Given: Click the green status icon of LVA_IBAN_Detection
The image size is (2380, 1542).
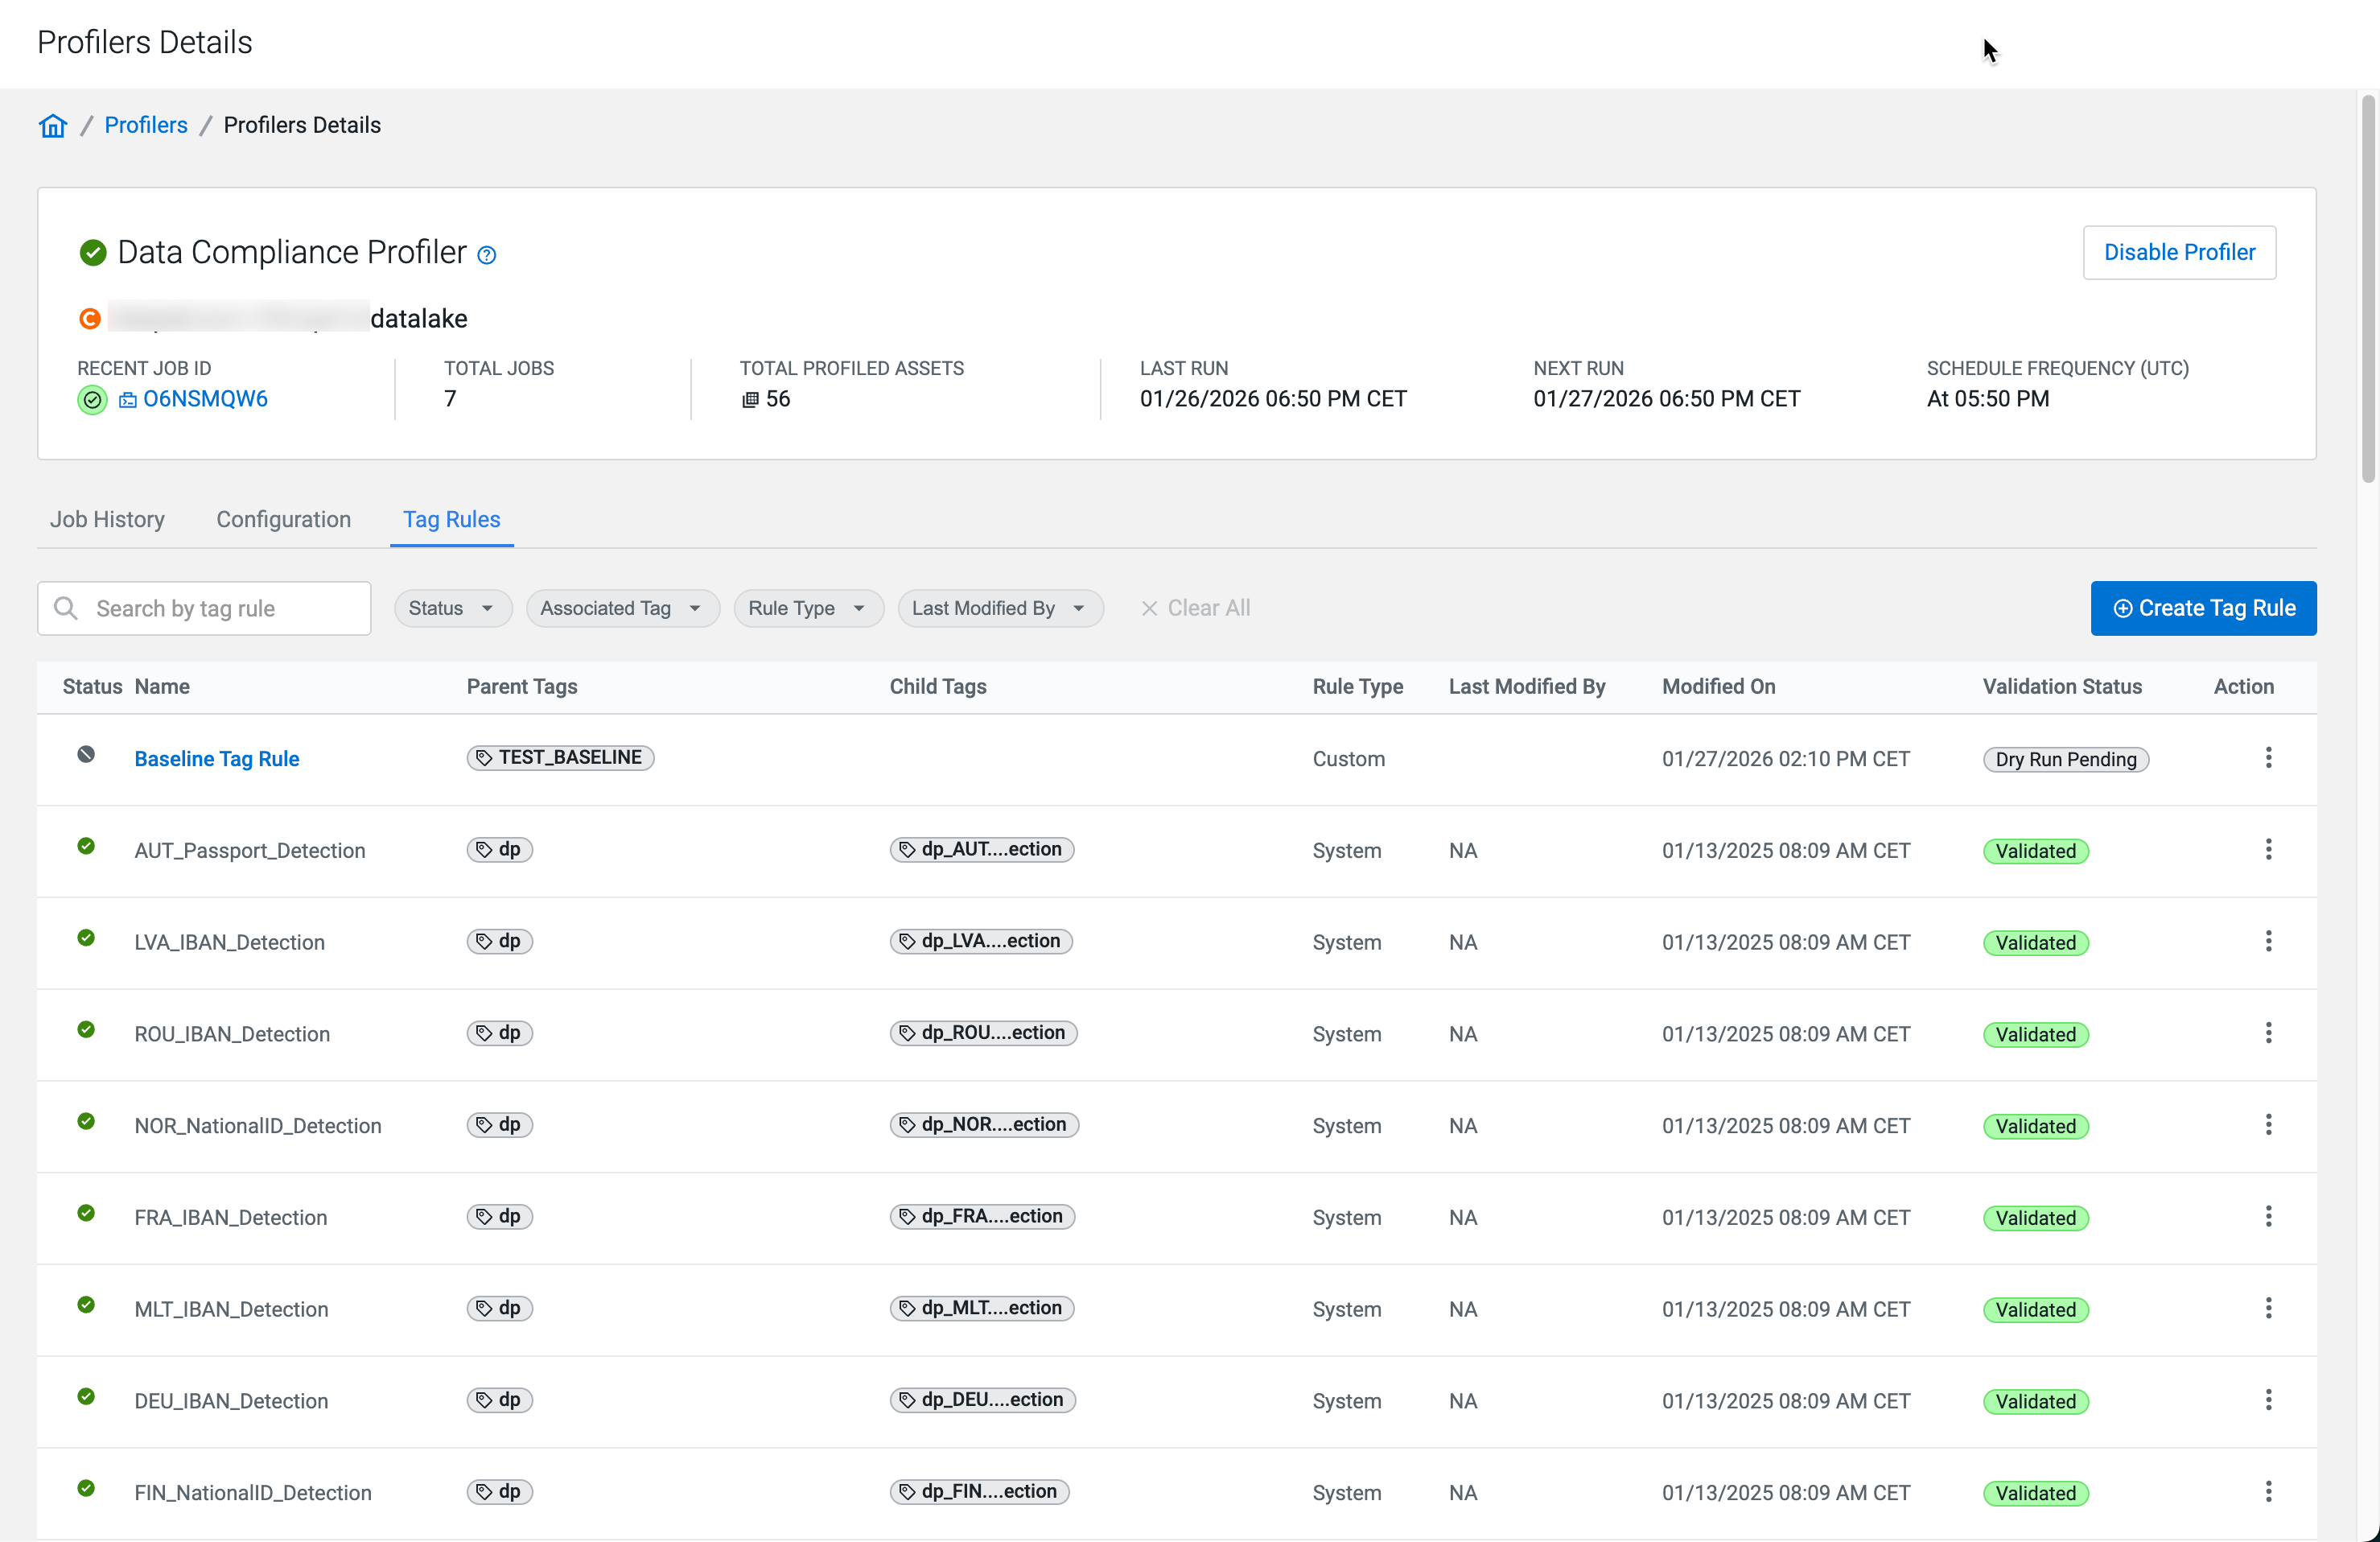Looking at the screenshot, I should tap(86, 938).
